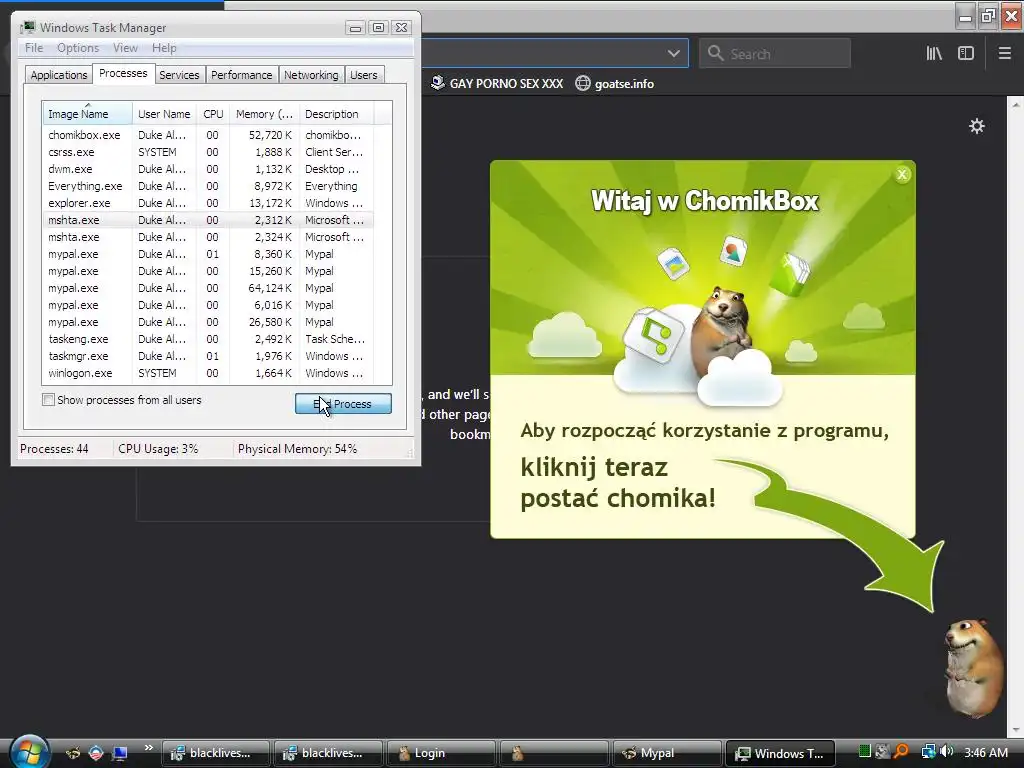The width and height of the screenshot is (1024, 768).
Task: Open the goatse.info bookmark
Action: point(615,84)
